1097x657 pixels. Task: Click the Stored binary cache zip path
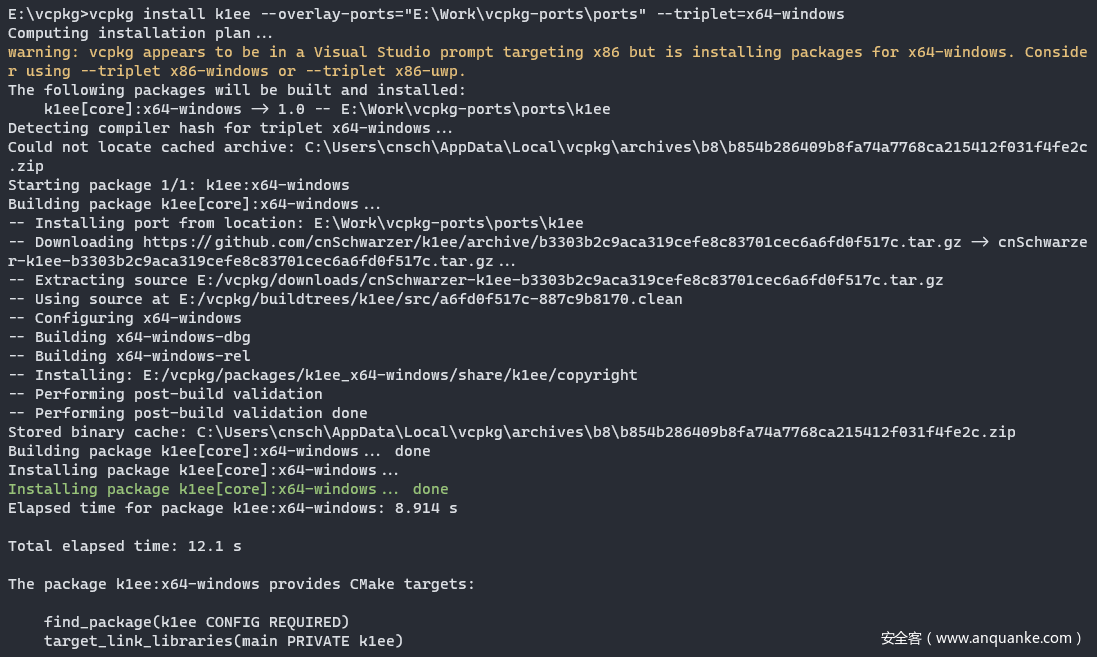pyautogui.click(x=605, y=432)
